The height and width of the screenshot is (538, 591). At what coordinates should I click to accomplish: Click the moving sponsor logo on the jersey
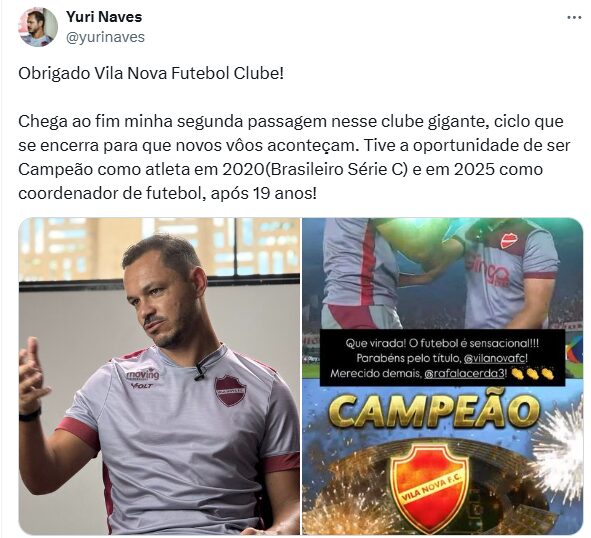point(143,374)
